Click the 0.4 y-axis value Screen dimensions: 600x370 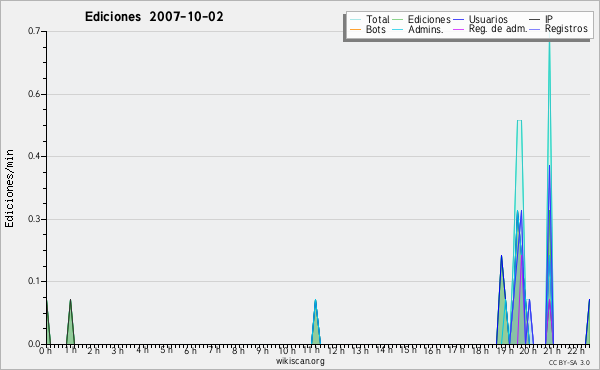point(34,156)
